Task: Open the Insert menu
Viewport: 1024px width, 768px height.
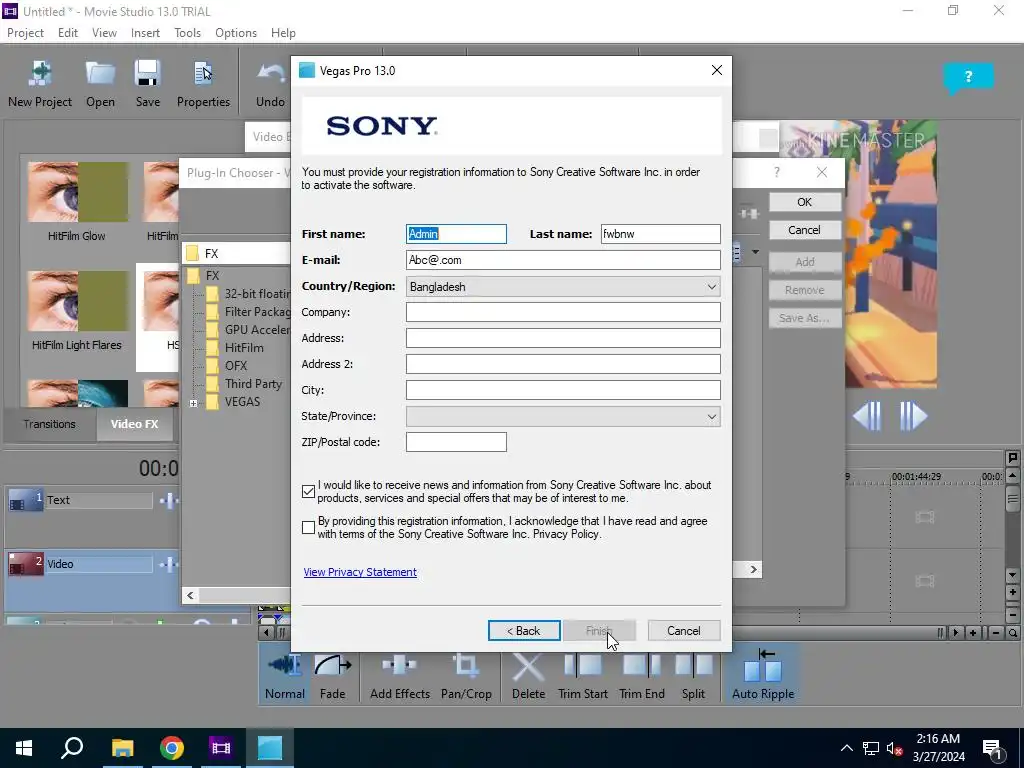Action: click(145, 33)
